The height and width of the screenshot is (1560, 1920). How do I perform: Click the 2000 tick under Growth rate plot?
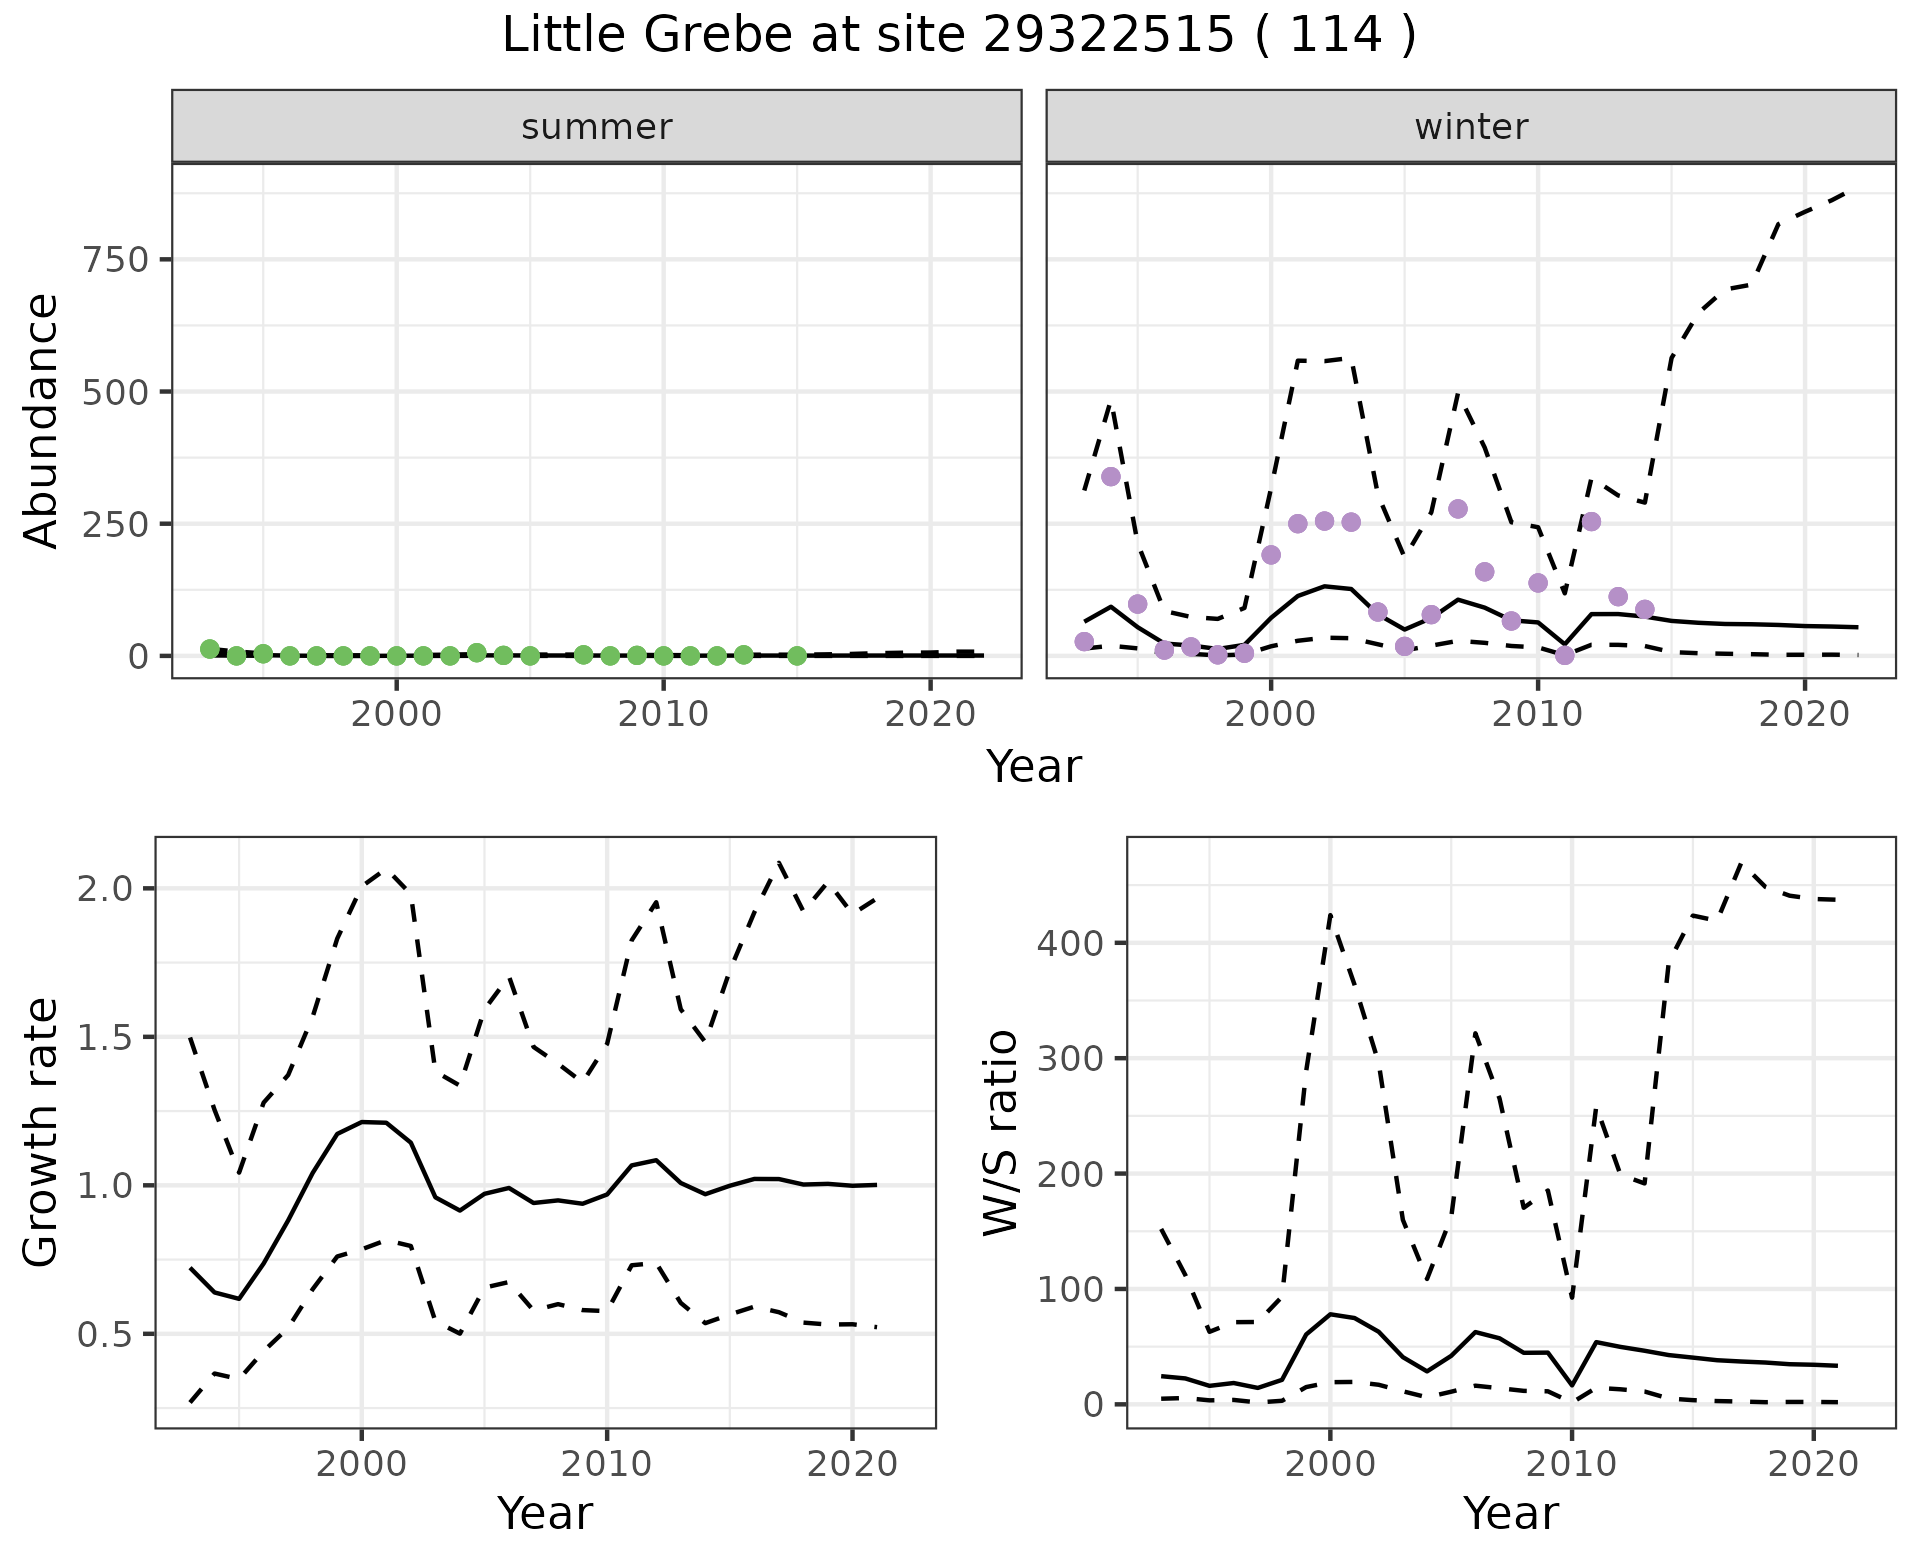[362, 1464]
